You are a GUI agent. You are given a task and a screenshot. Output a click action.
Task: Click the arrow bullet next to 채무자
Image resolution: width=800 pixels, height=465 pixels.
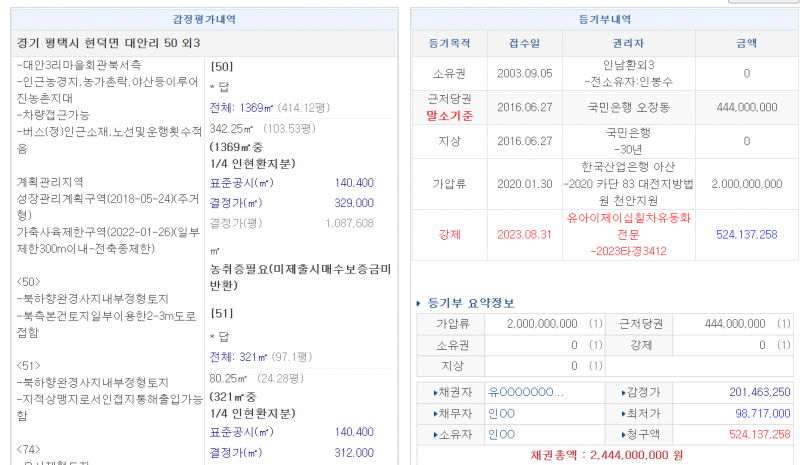434,413
